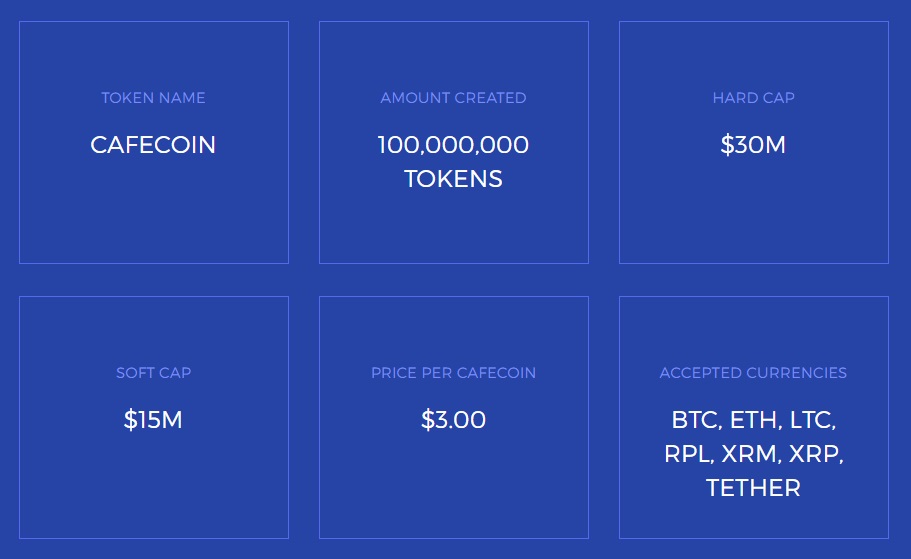Click XRM in the currencies list
911x559 pixels.
pyautogui.click(x=748, y=454)
